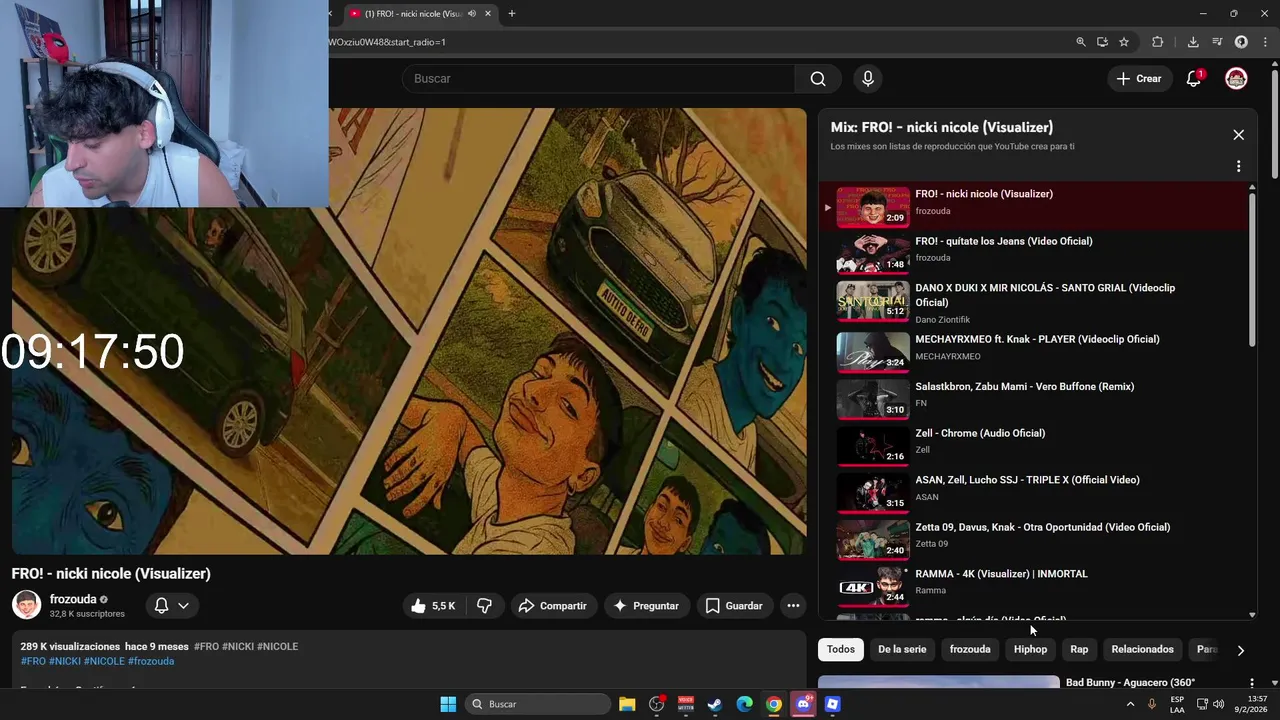Open Chrome media controls icon

click(1217, 42)
